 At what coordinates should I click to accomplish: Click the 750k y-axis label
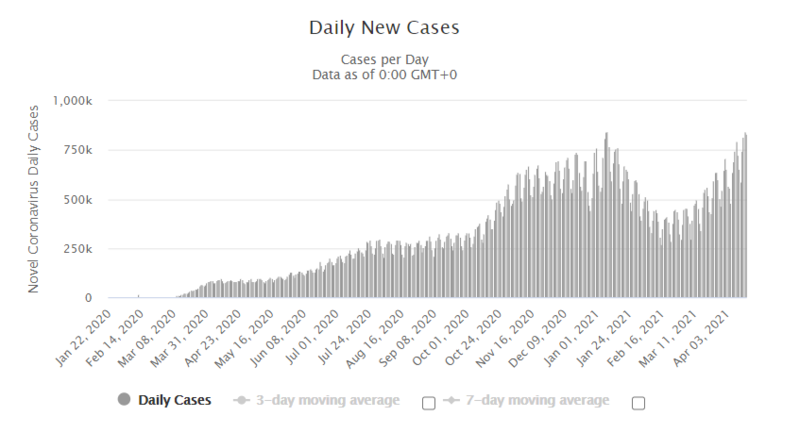tap(78, 150)
